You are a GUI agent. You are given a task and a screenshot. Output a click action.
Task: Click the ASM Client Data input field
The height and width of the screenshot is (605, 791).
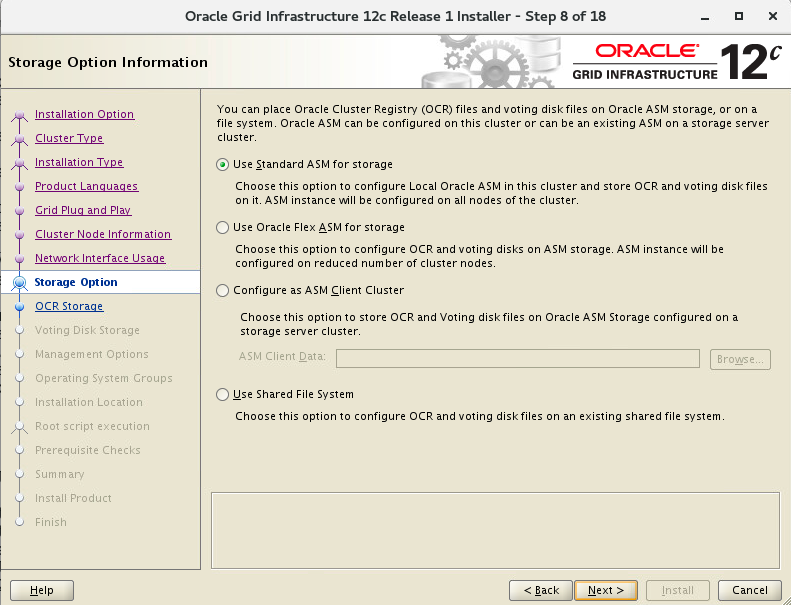[518, 359]
